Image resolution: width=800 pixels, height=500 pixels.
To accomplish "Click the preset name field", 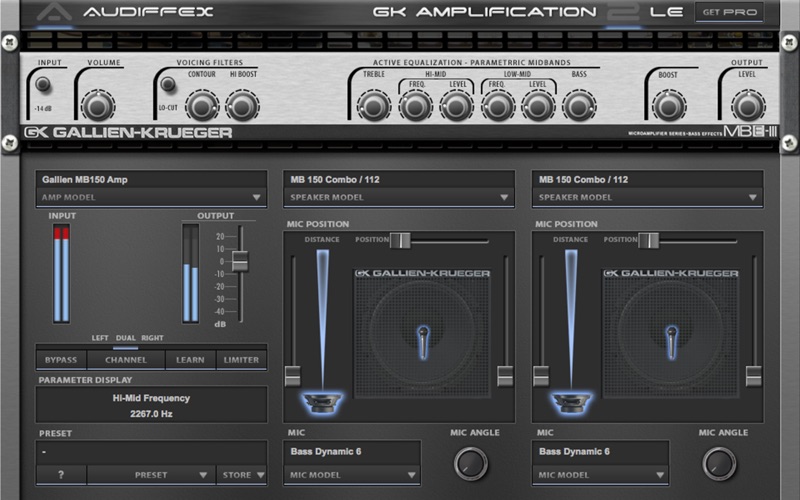I will click(151, 452).
